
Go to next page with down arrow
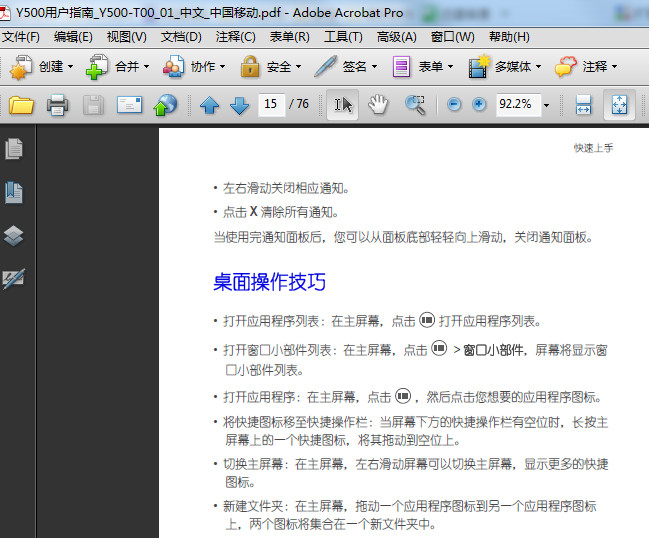[x=240, y=105]
